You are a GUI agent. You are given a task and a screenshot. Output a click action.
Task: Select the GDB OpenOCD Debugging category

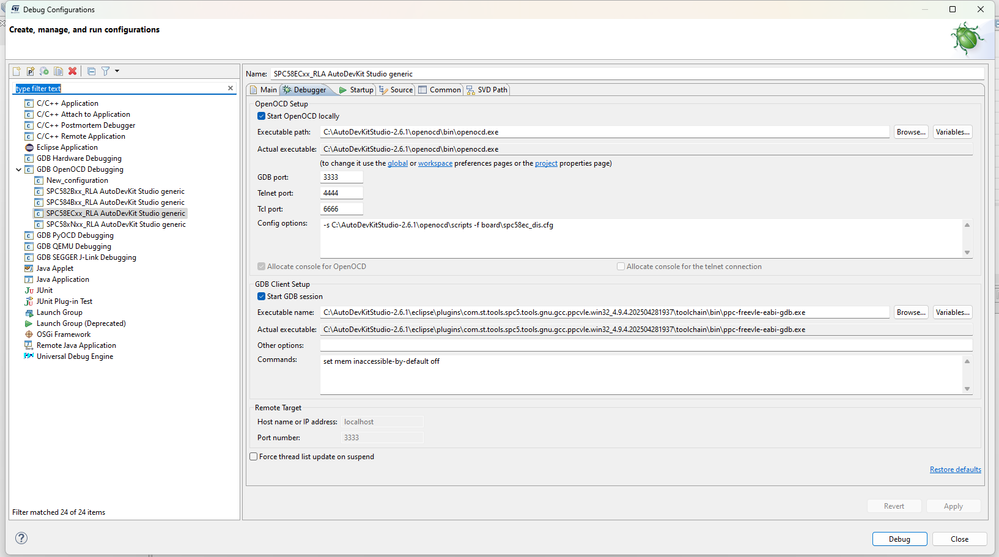pos(80,170)
